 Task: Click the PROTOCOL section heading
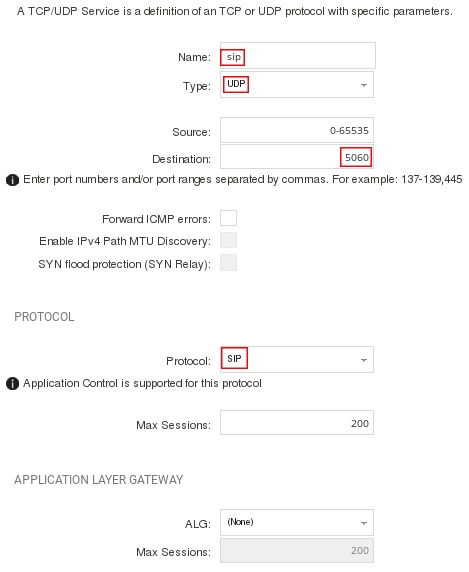coord(44,317)
